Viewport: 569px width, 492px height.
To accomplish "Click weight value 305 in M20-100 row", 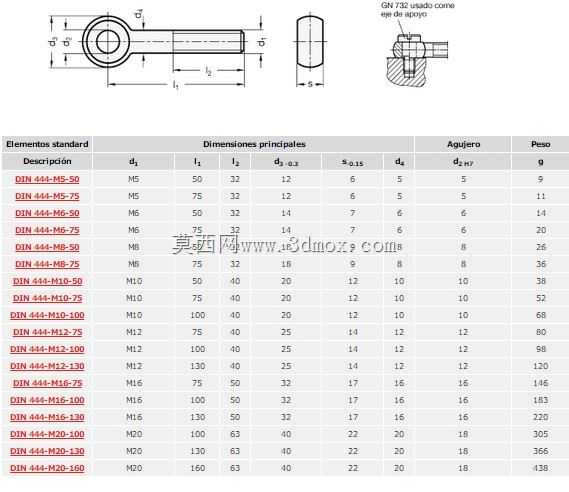I will (541, 434).
